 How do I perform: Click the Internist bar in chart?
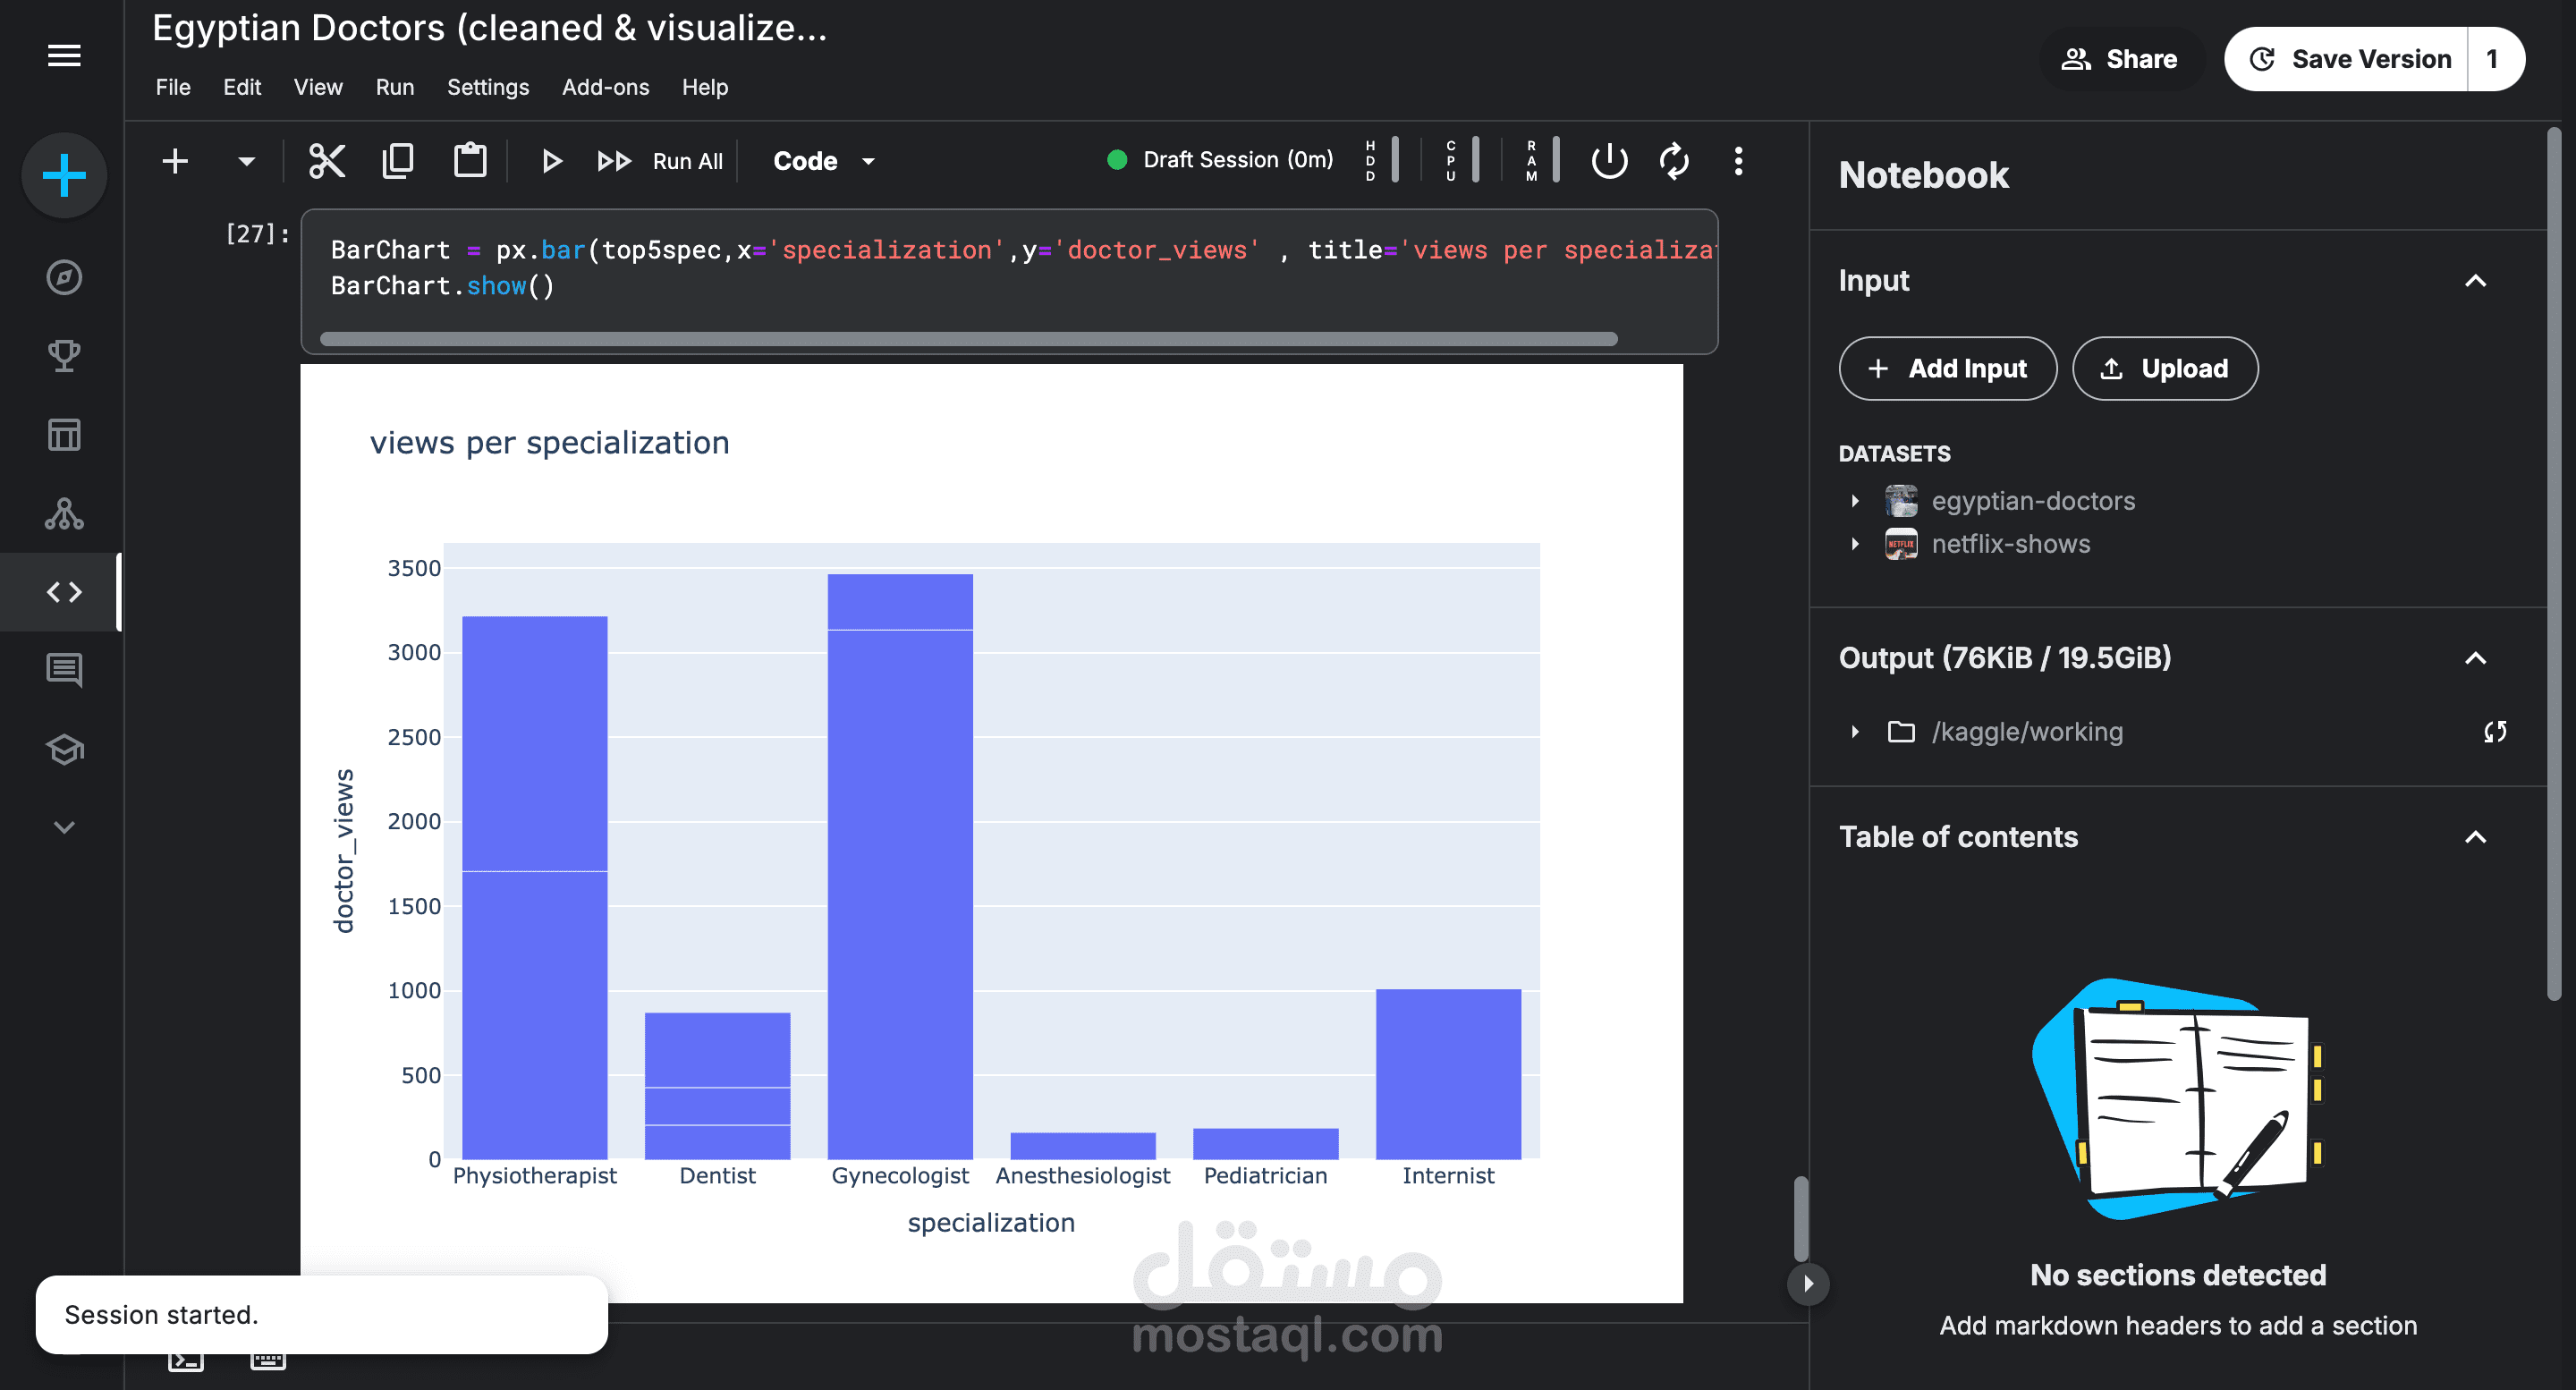point(1448,1075)
